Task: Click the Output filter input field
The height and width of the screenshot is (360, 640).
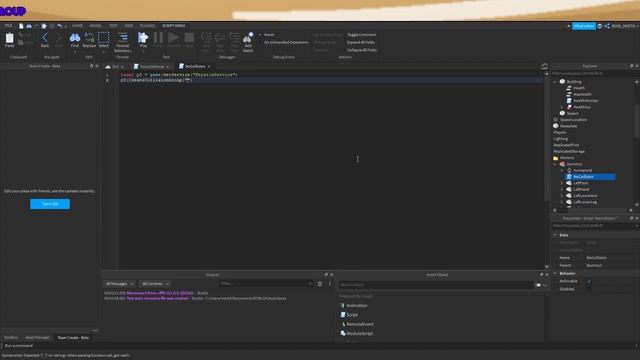Action: 266,284
